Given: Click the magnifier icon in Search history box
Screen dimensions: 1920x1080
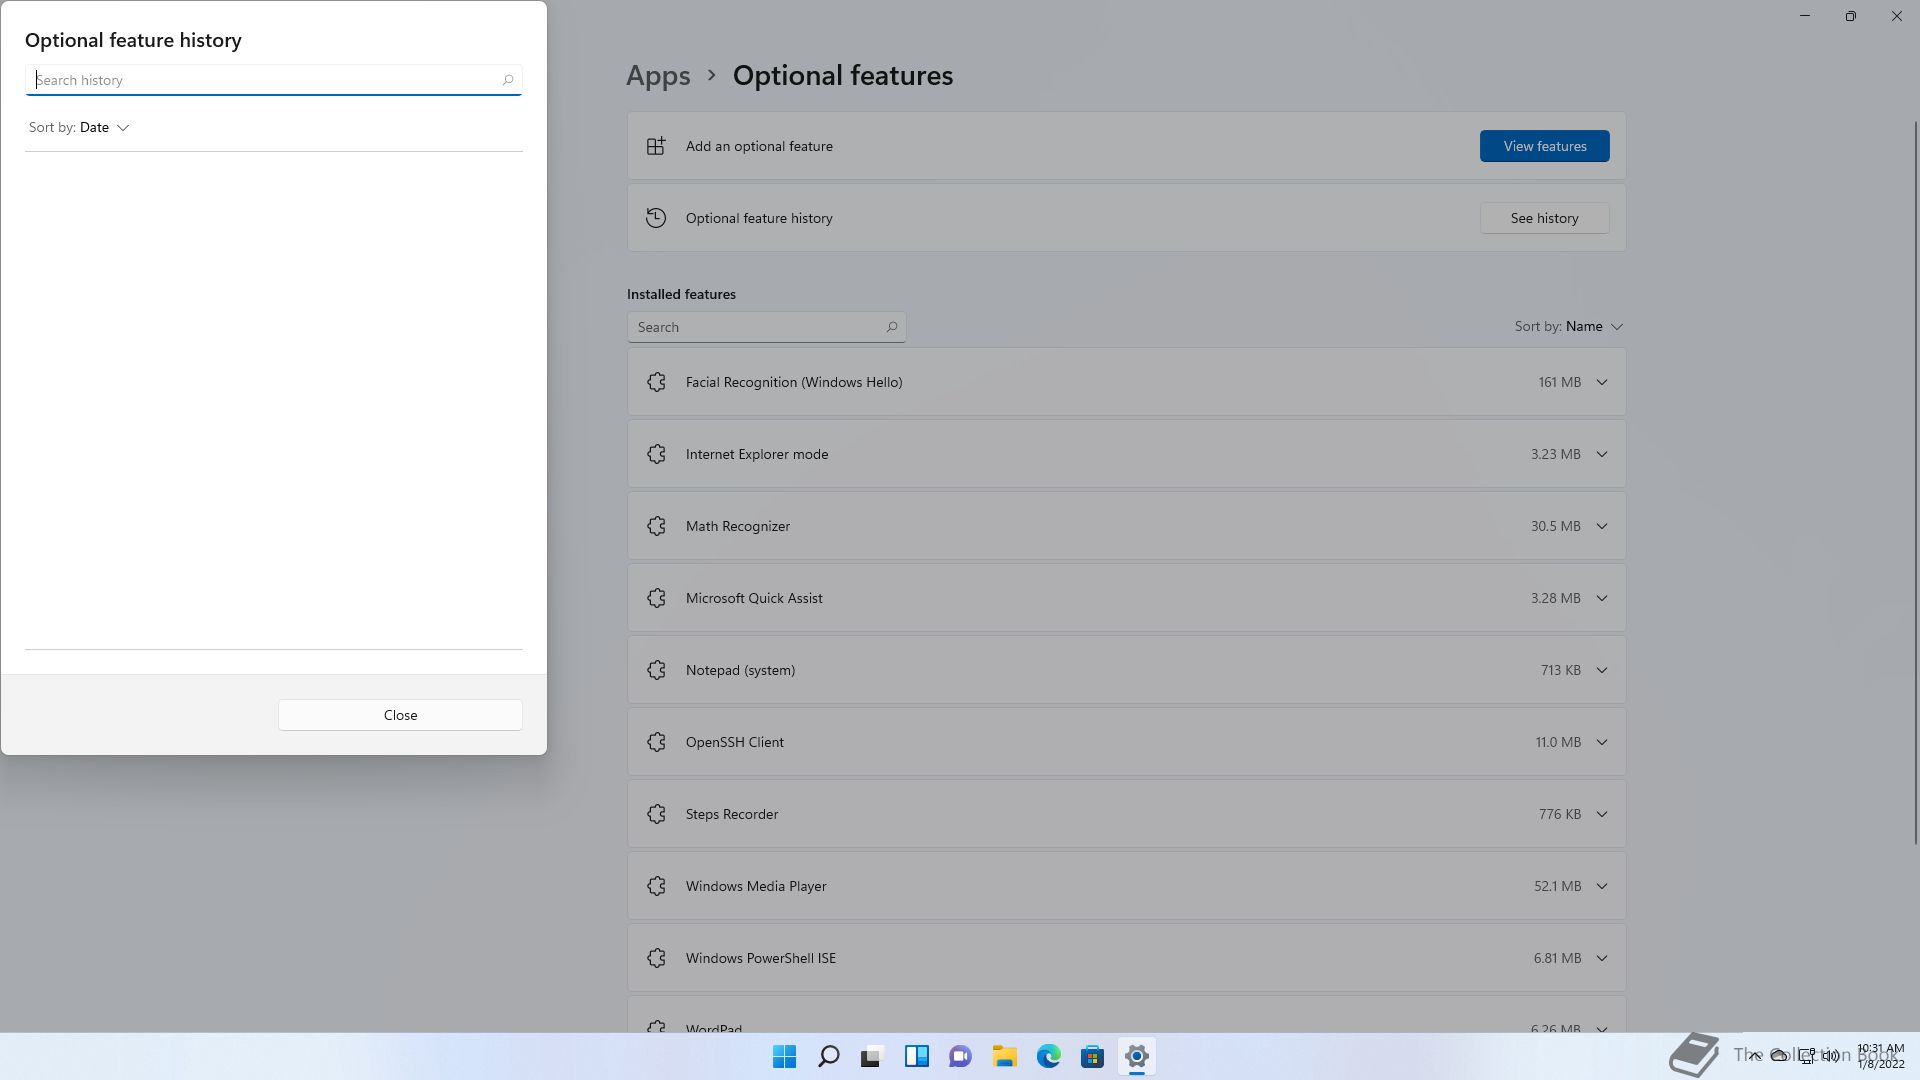Looking at the screenshot, I should 508,80.
